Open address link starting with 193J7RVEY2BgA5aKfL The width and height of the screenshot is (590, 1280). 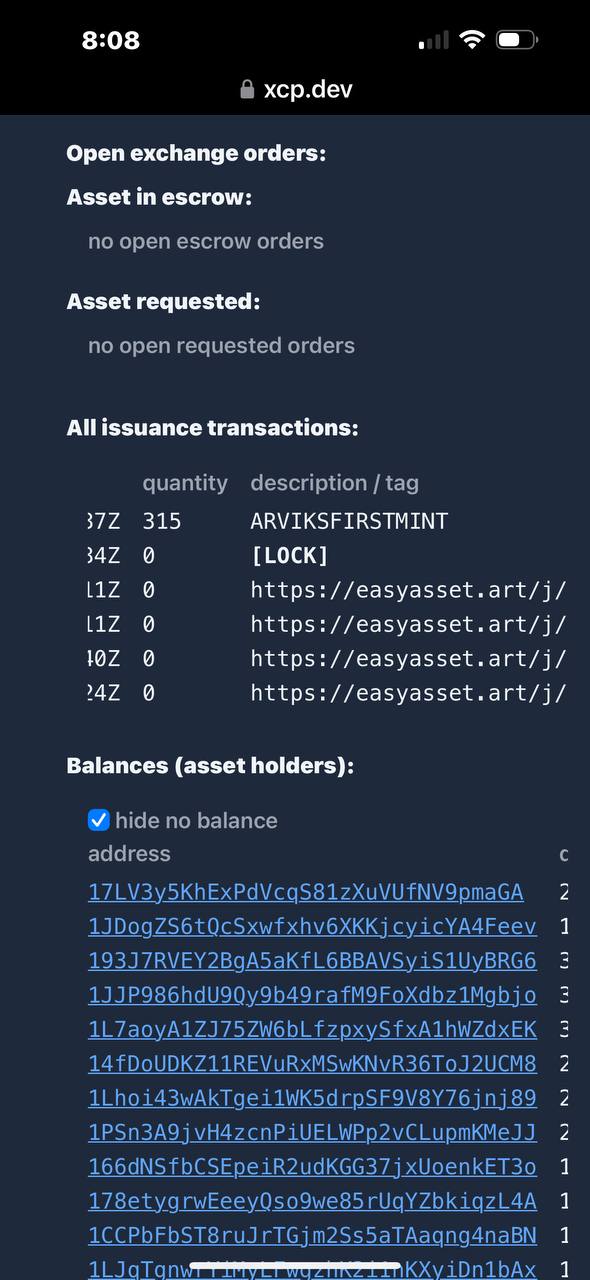click(x=312, y=961)
